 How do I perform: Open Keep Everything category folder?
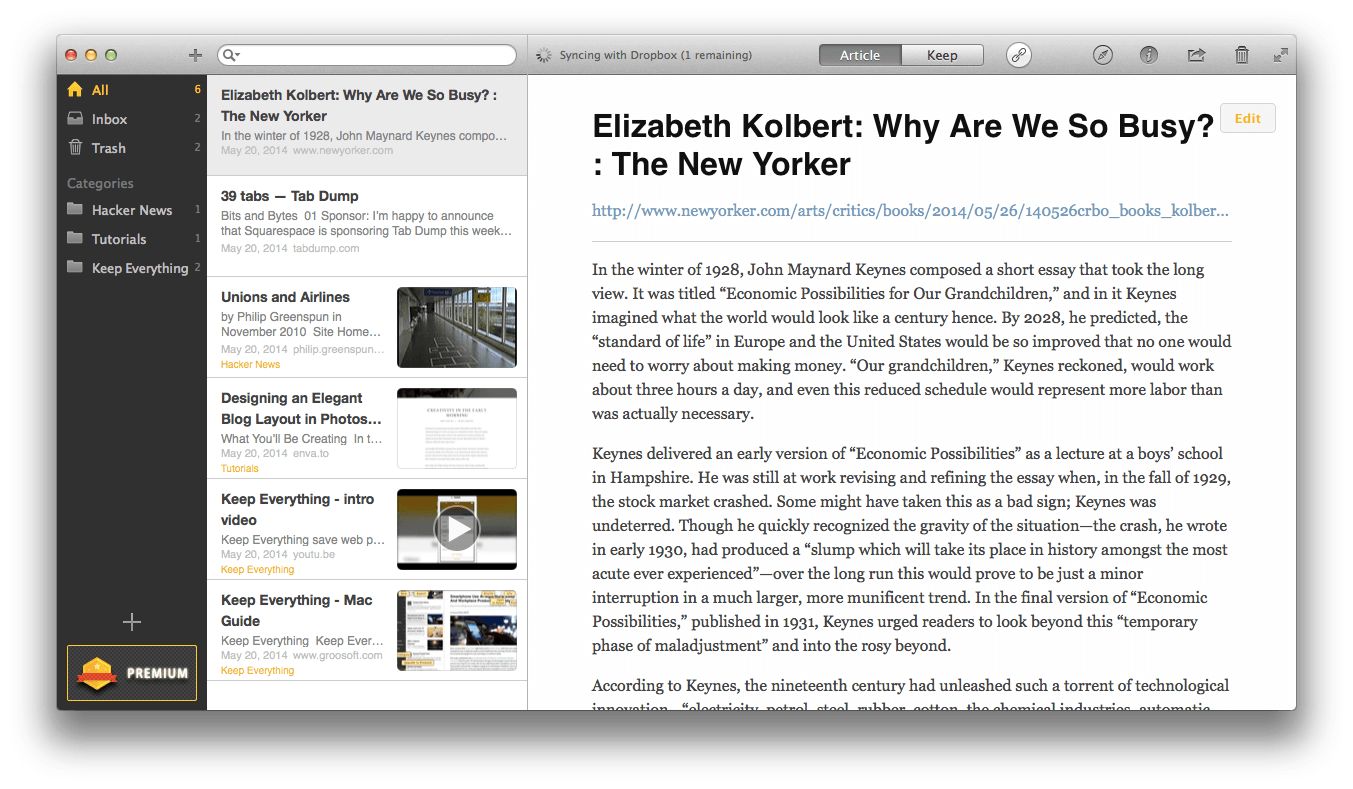tap(132, 268)
